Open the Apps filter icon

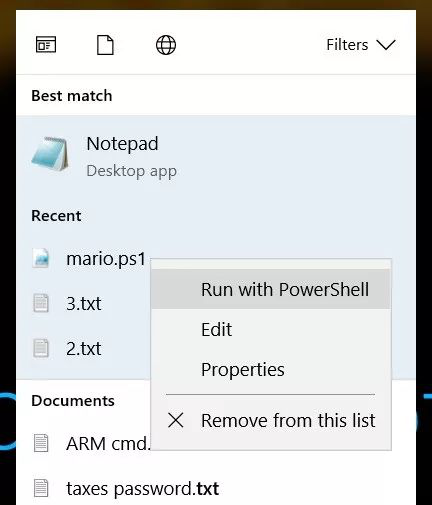[x=46, y=45]
